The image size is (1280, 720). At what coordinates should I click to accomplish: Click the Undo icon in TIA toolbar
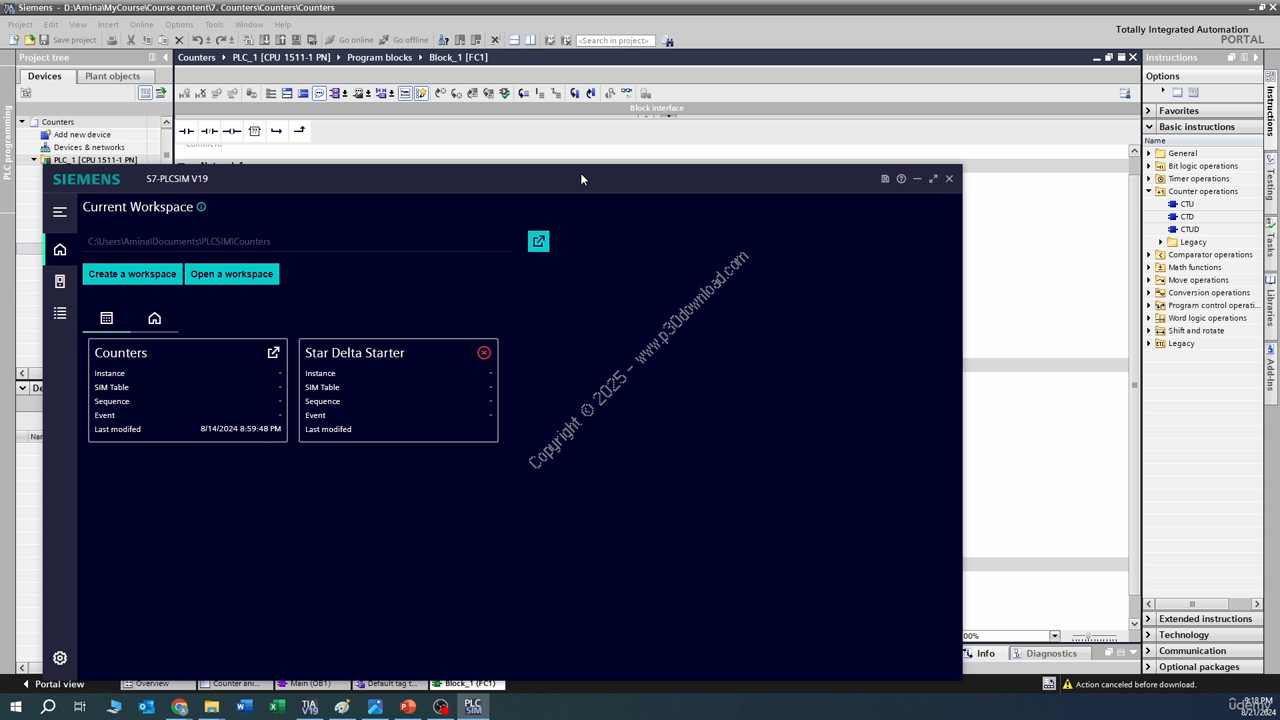click(197, 40)
